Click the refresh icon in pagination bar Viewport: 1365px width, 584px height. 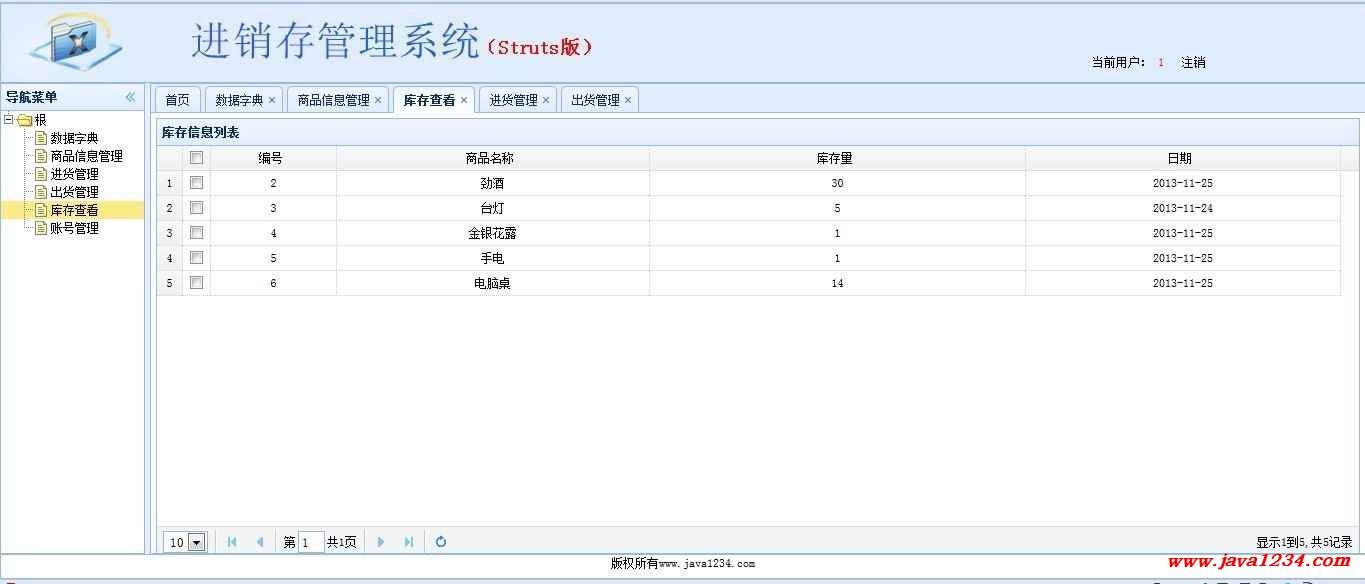click(x=441, y=542)
